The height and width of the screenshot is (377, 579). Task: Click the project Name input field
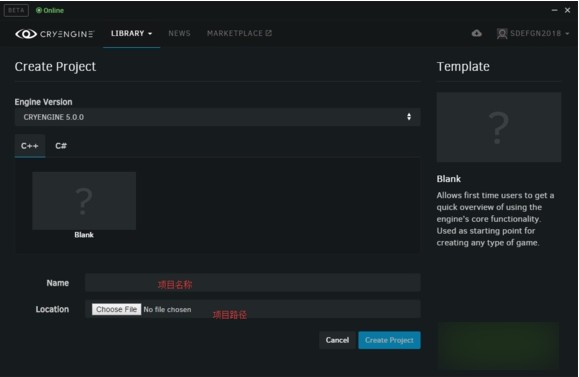(x=253, y=283)
